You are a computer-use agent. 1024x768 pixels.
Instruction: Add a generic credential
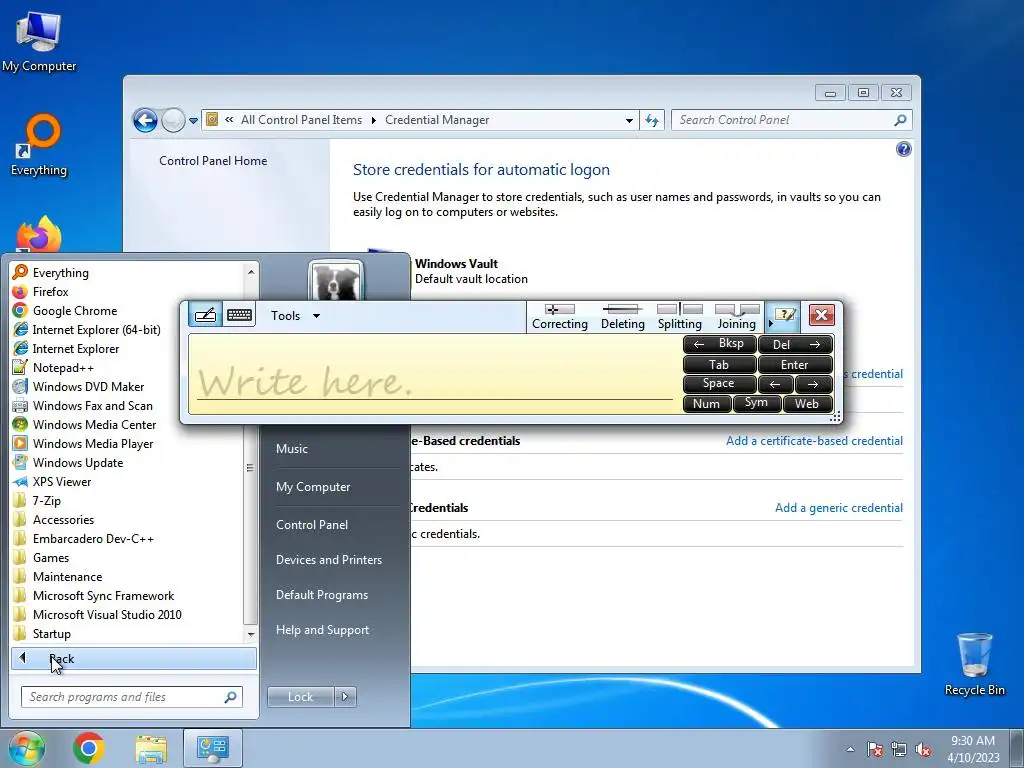pyautogui.click(x=839, y=508)
